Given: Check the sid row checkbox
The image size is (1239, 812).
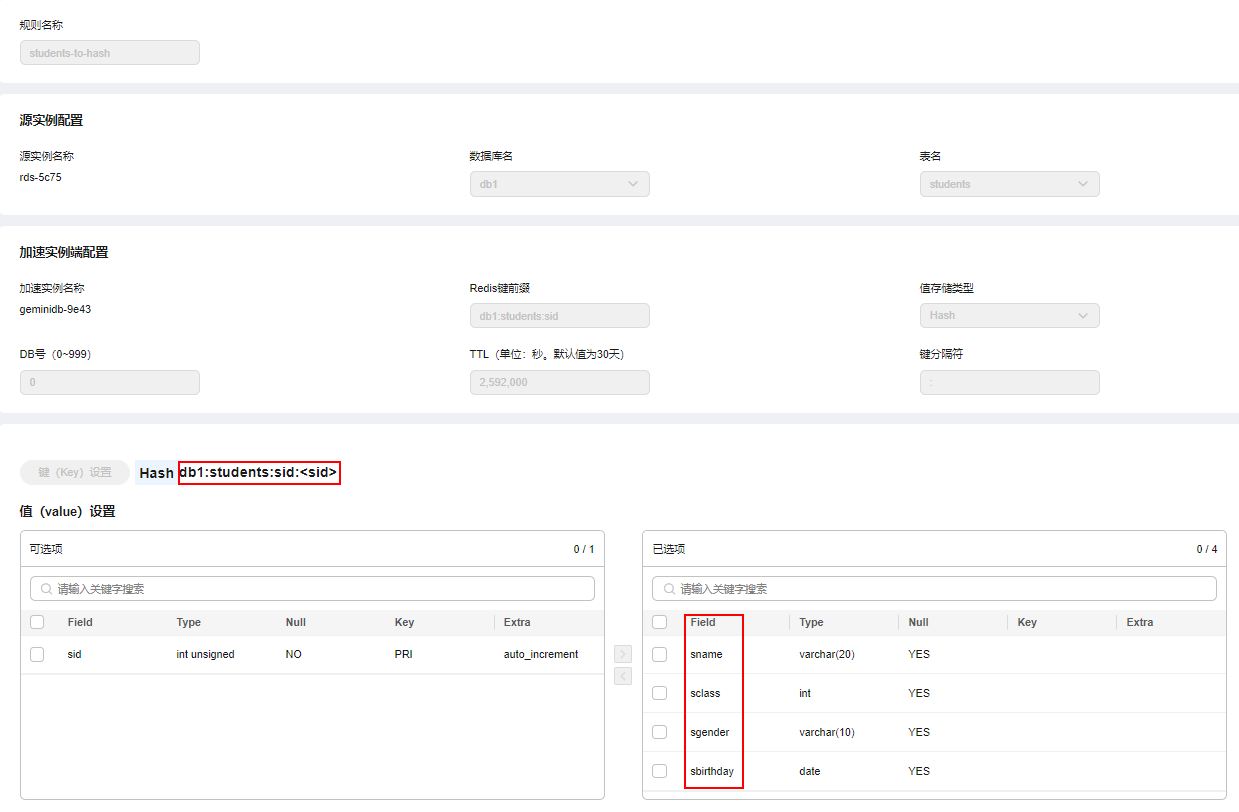Looking at the screenshot, I should pyautogui.click(x=37, y=654).
